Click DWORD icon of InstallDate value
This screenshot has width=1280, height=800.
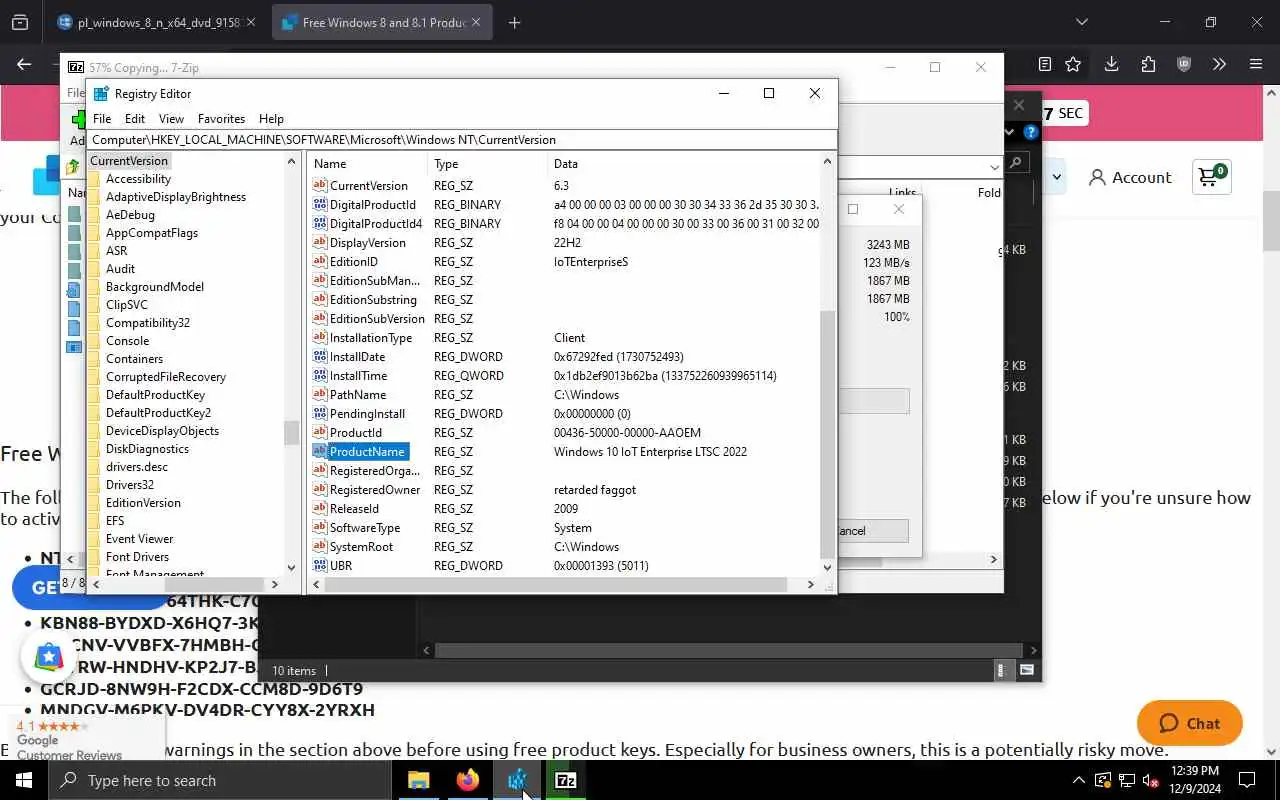pyautogui.click(x=320, y=356)
